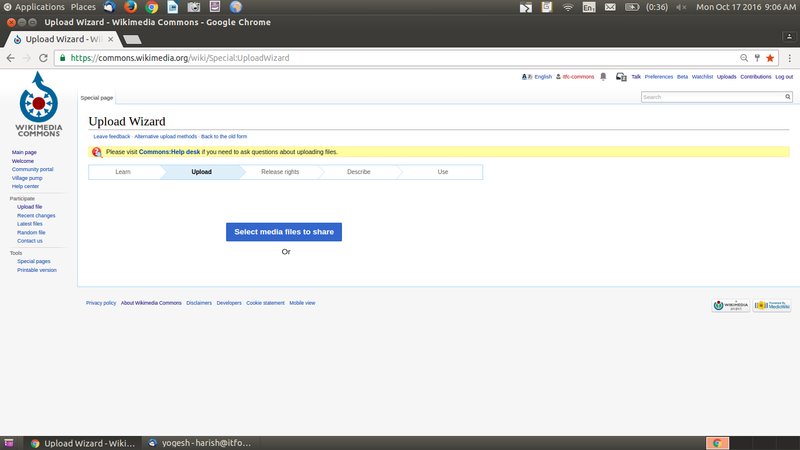Click the Chrome address bar URL
The image size is (800, 450).
(180, 58)
